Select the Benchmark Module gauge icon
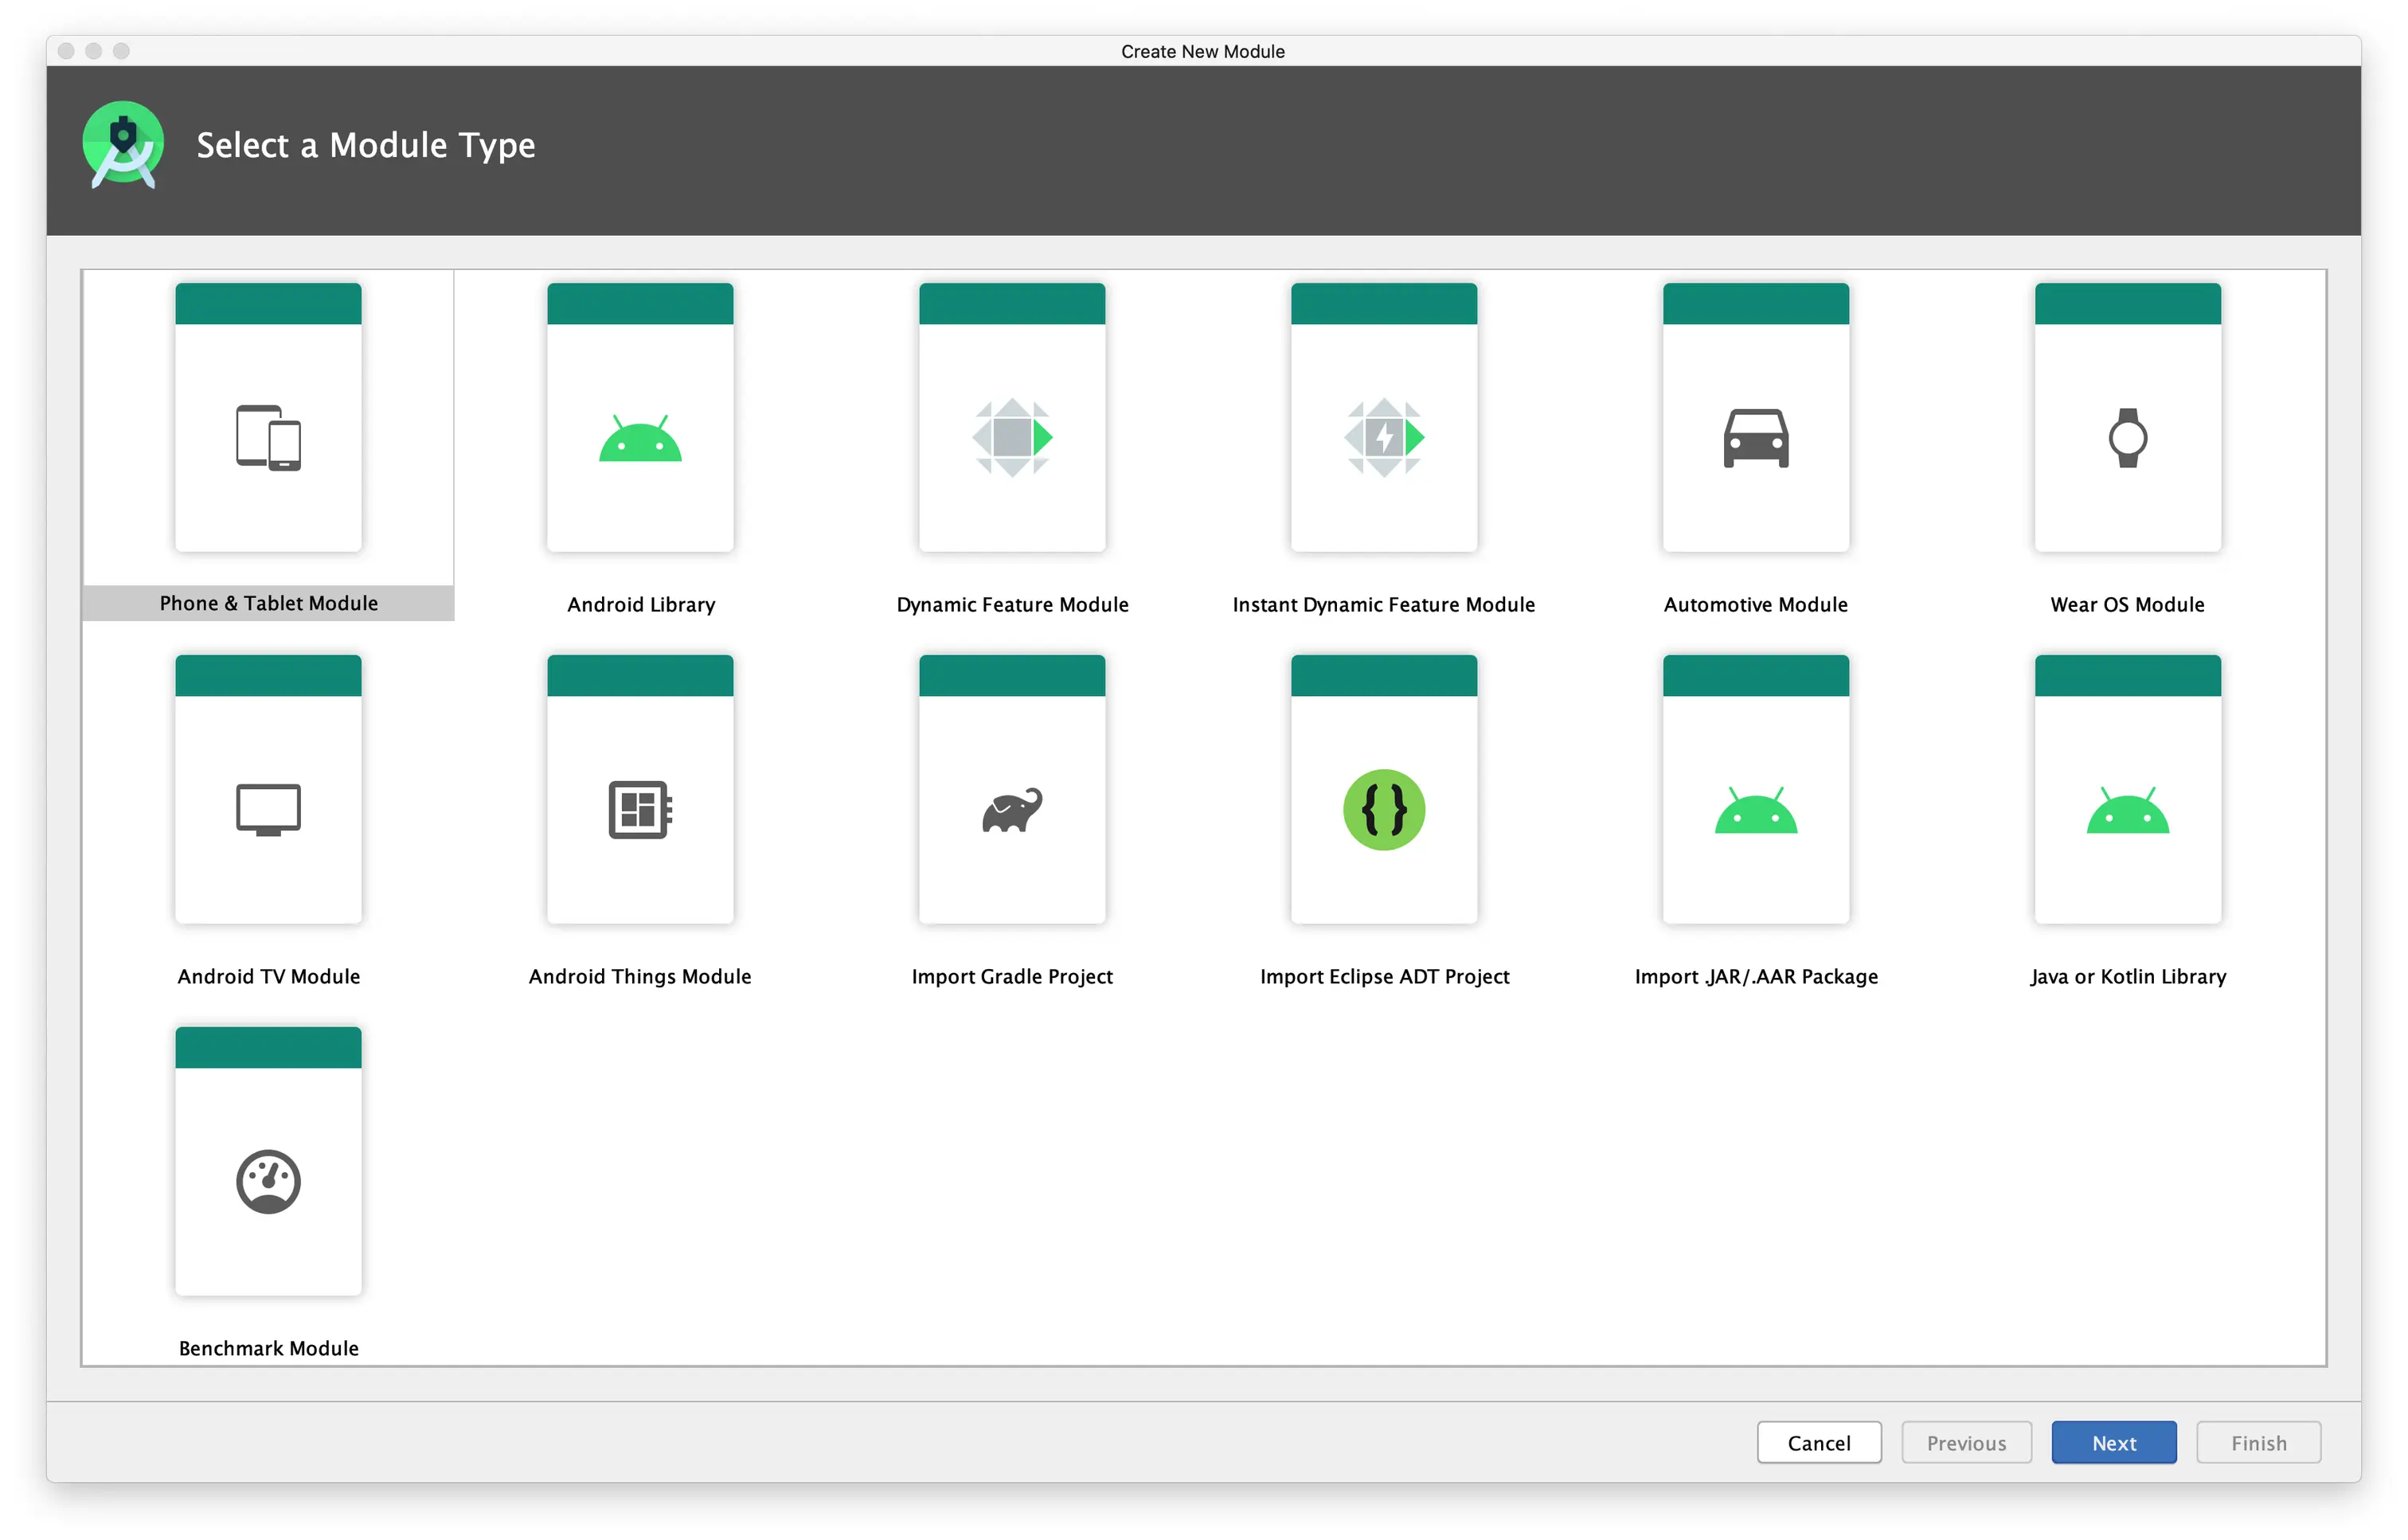The image size is (2408, 1540). click(x=268, y=1182)
